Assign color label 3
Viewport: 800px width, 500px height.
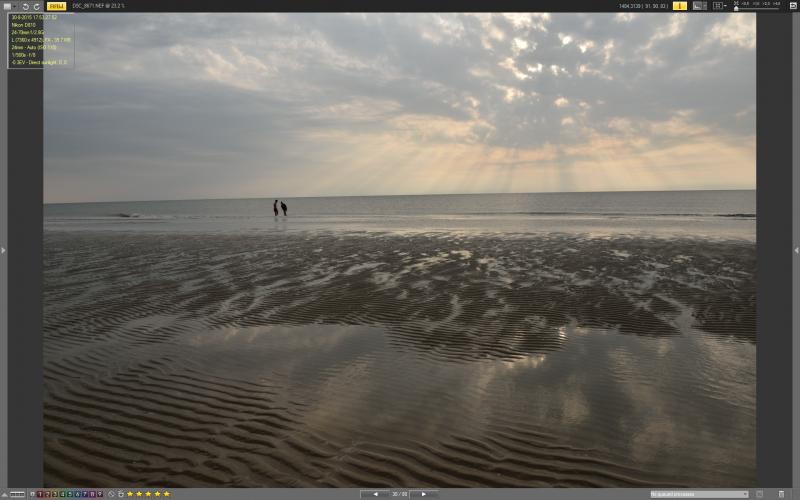[55, 494]
